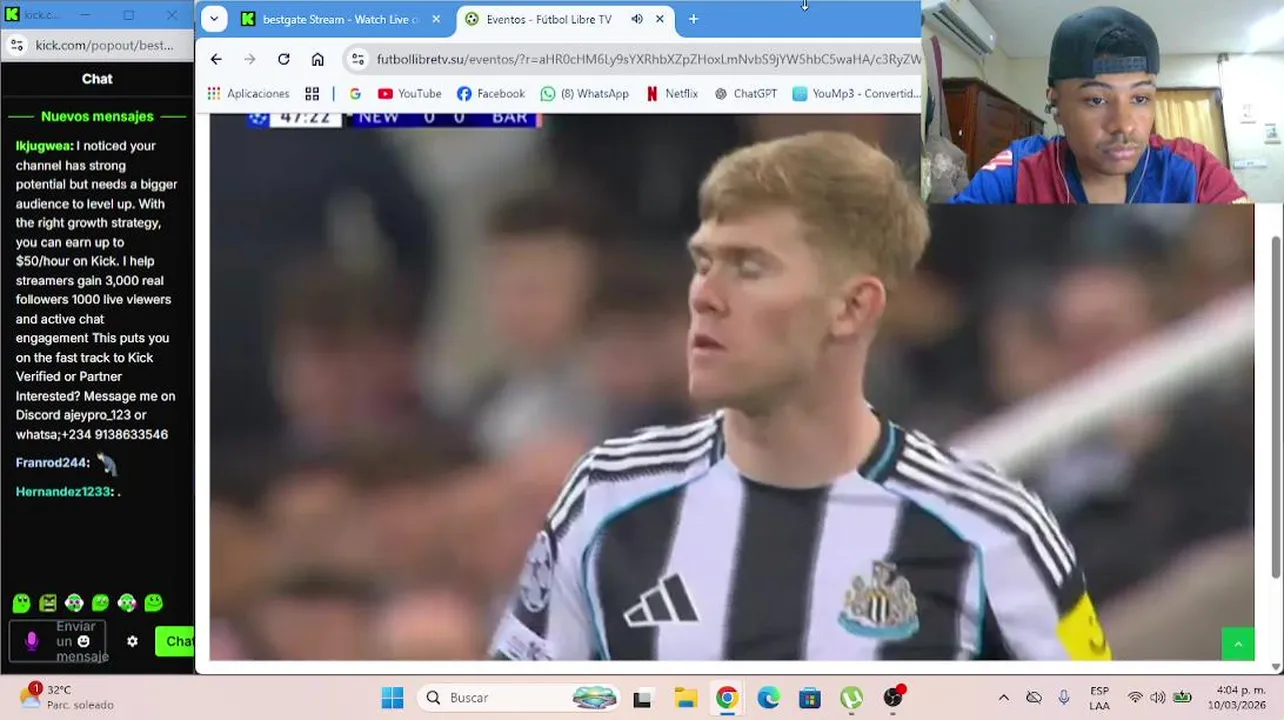Viewport: 1284px width, 720px height.
Task: Open the tab search dropdown in Chrome
Action: pyautogui.click(x=214, y=19)
